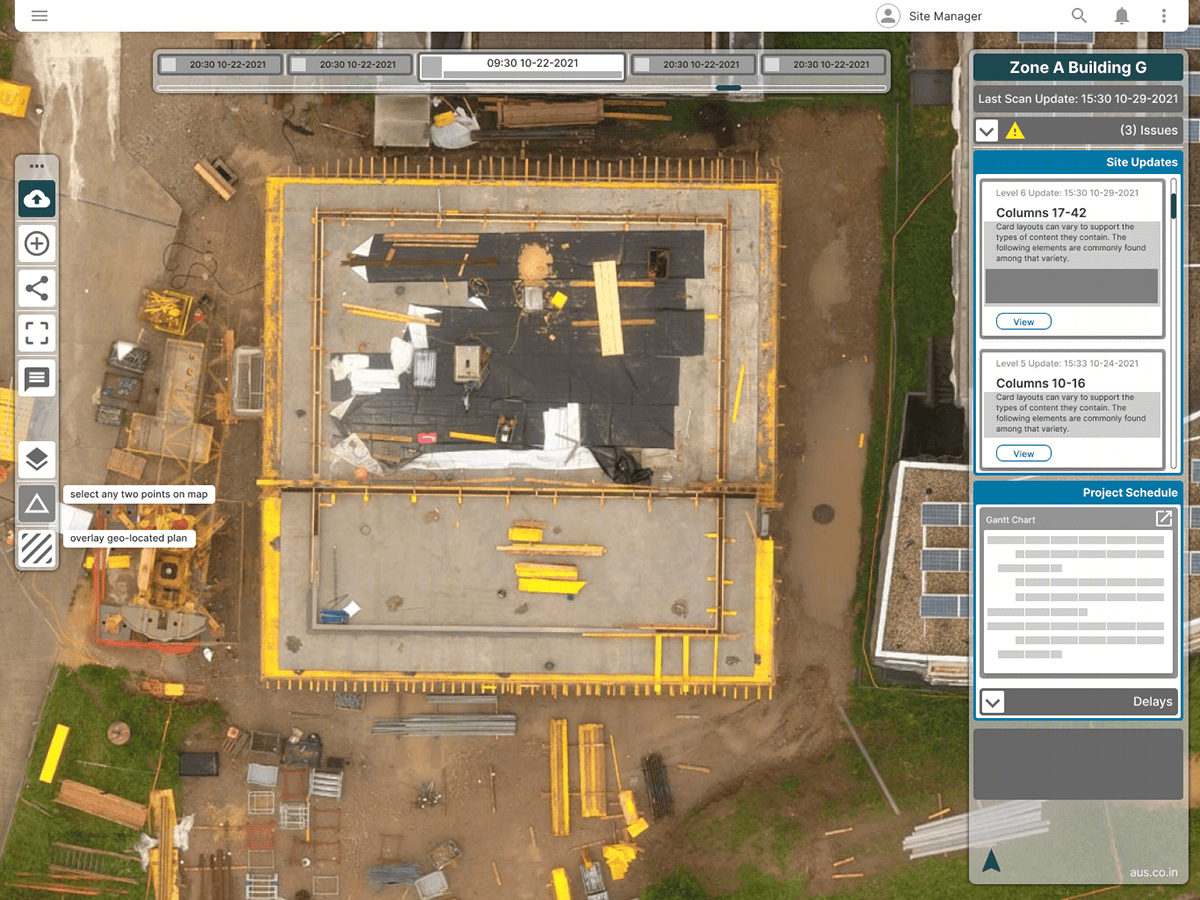This screenshot has width=1200, height=900.
Task: Click the leftmost 20:30 10-22-2021 timeline card
Action: click(222, 64)
